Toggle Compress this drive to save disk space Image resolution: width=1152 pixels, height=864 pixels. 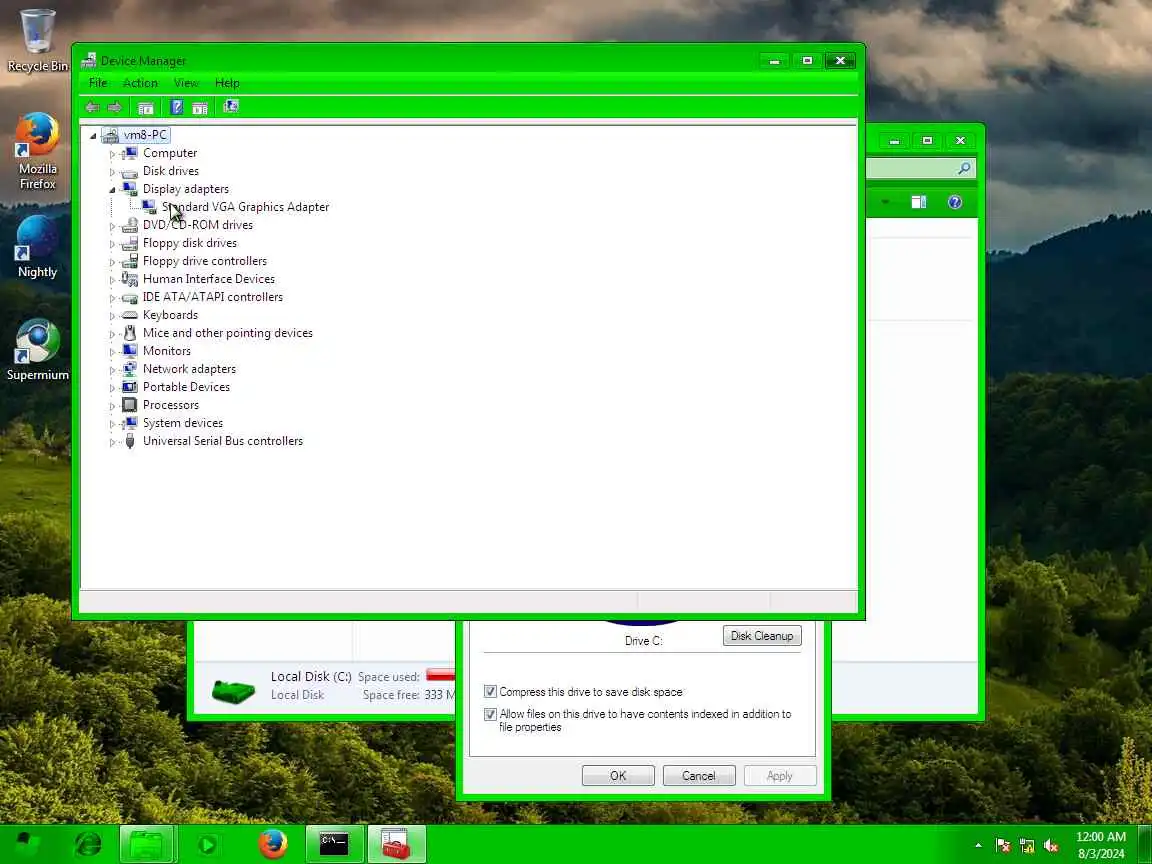coord(490,691)
